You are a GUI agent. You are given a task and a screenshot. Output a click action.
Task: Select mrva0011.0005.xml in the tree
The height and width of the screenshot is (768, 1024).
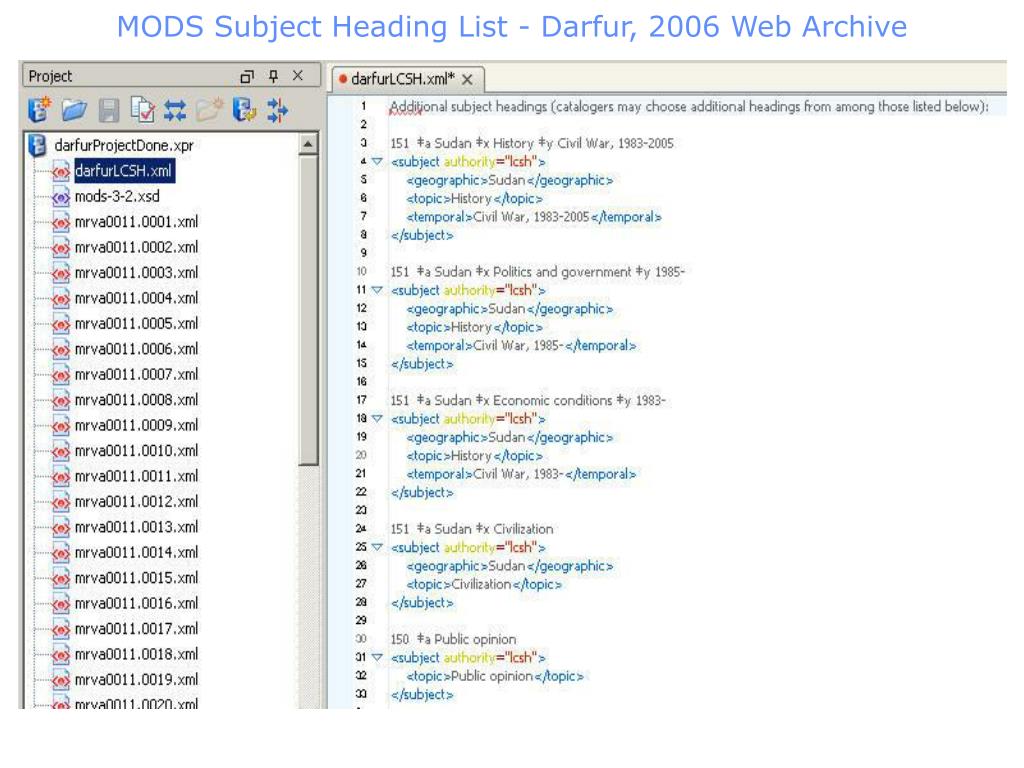click(x=136, y=323)
